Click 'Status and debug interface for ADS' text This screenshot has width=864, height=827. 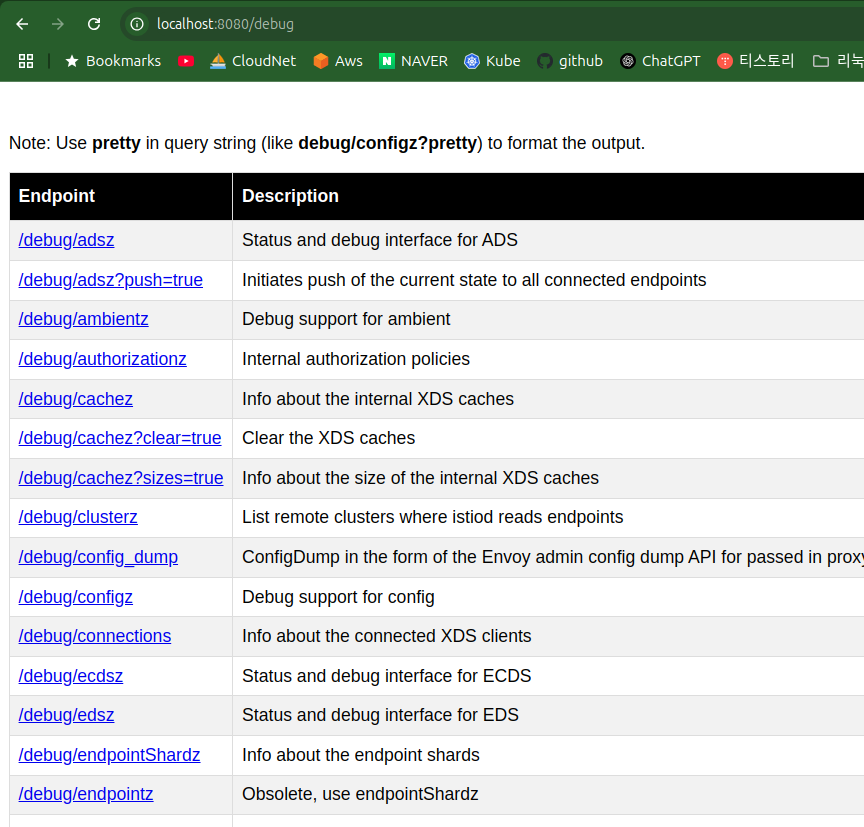[x=380, y=240]
